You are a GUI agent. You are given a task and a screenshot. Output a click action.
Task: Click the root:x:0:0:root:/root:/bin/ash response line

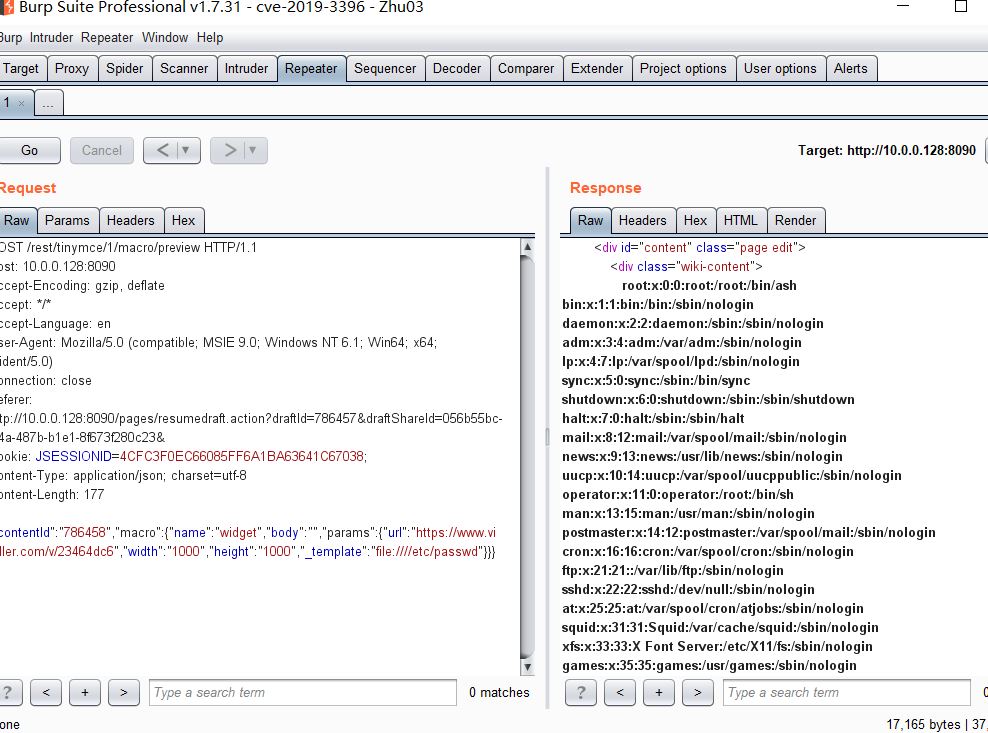click(709, 286)
